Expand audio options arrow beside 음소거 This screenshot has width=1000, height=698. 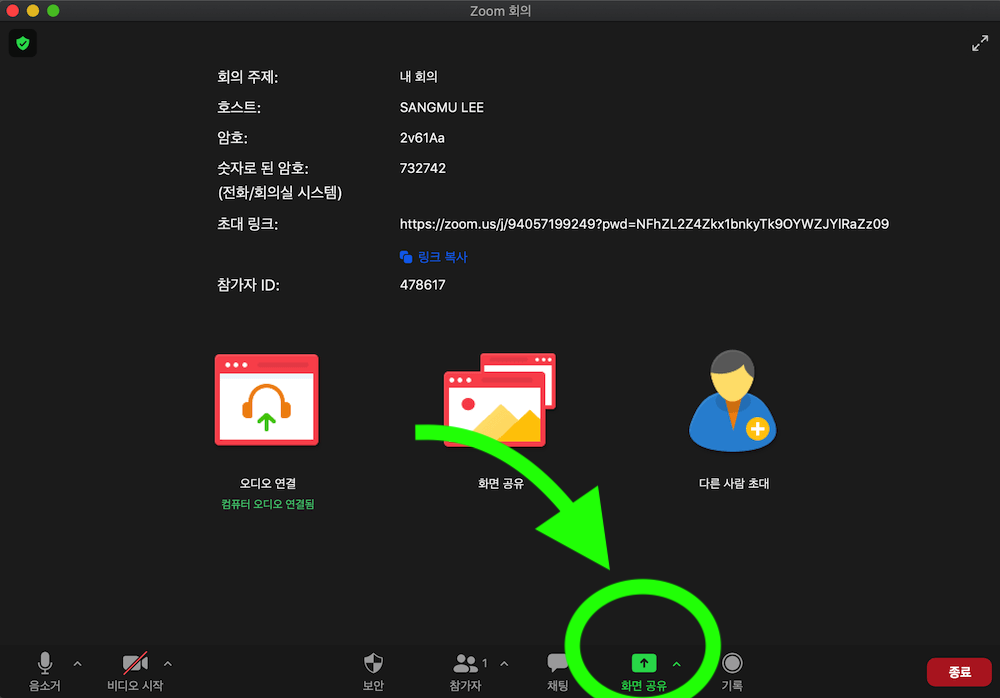coord(78,664)
